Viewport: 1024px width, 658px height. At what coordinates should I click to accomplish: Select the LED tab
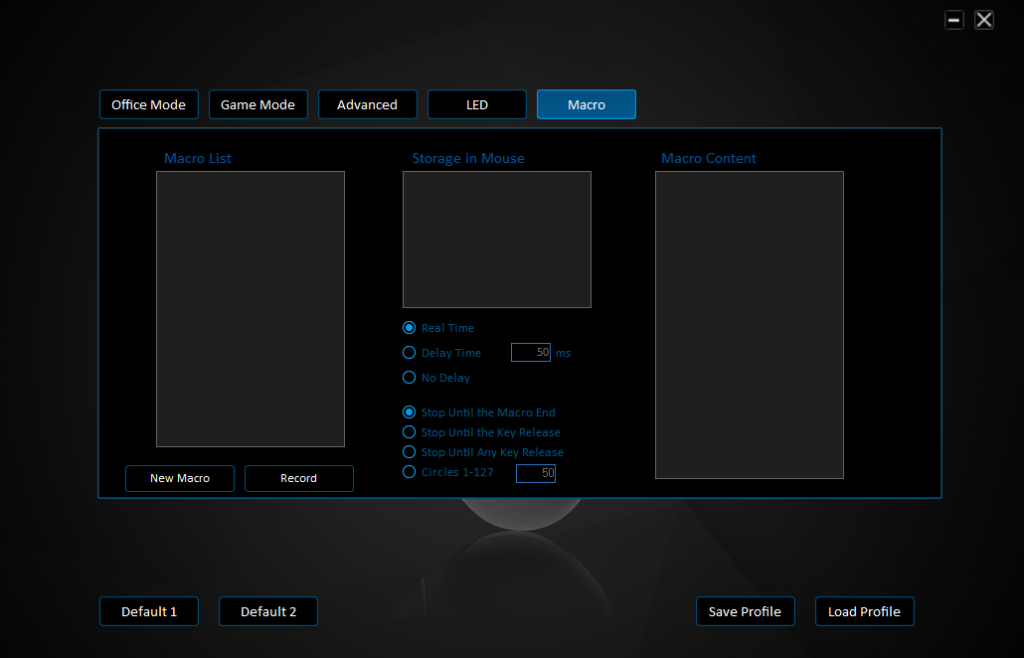pyautogui.click(x=477, y=105)
